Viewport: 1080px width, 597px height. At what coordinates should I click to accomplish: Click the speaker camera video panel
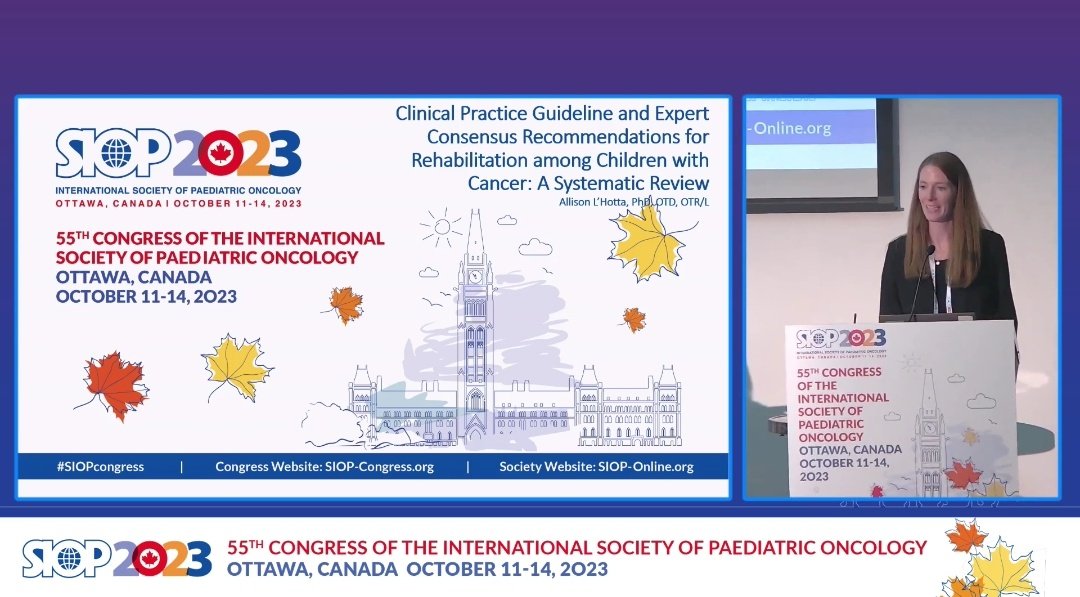902,297
